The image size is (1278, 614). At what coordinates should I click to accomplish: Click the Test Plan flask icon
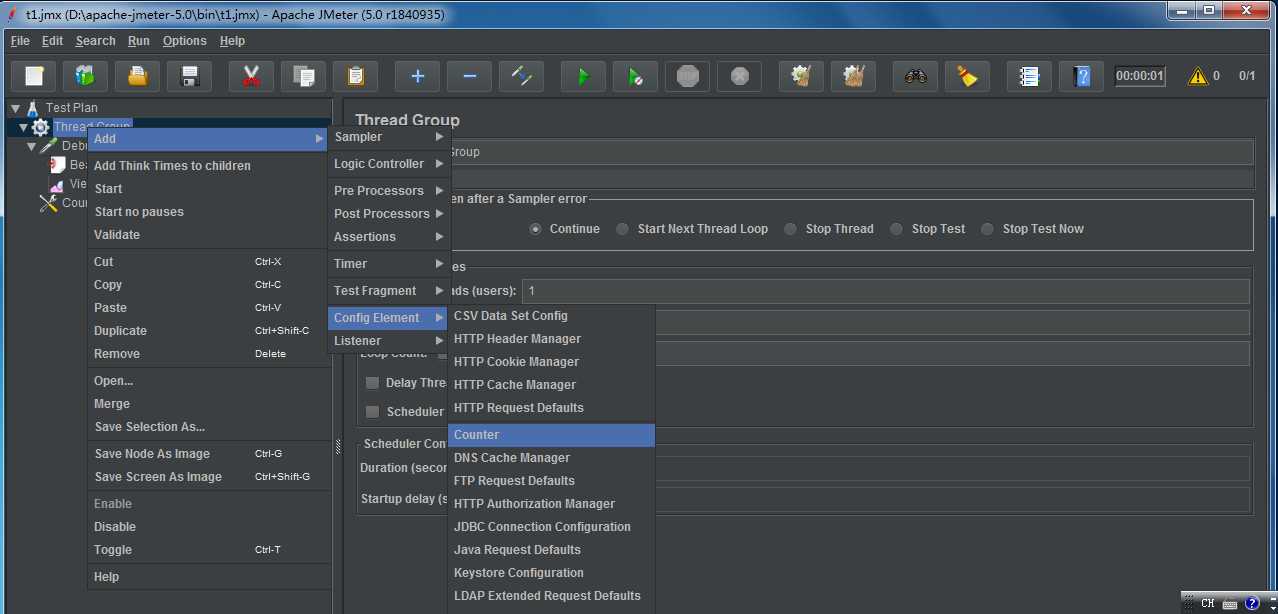point(33,108)
